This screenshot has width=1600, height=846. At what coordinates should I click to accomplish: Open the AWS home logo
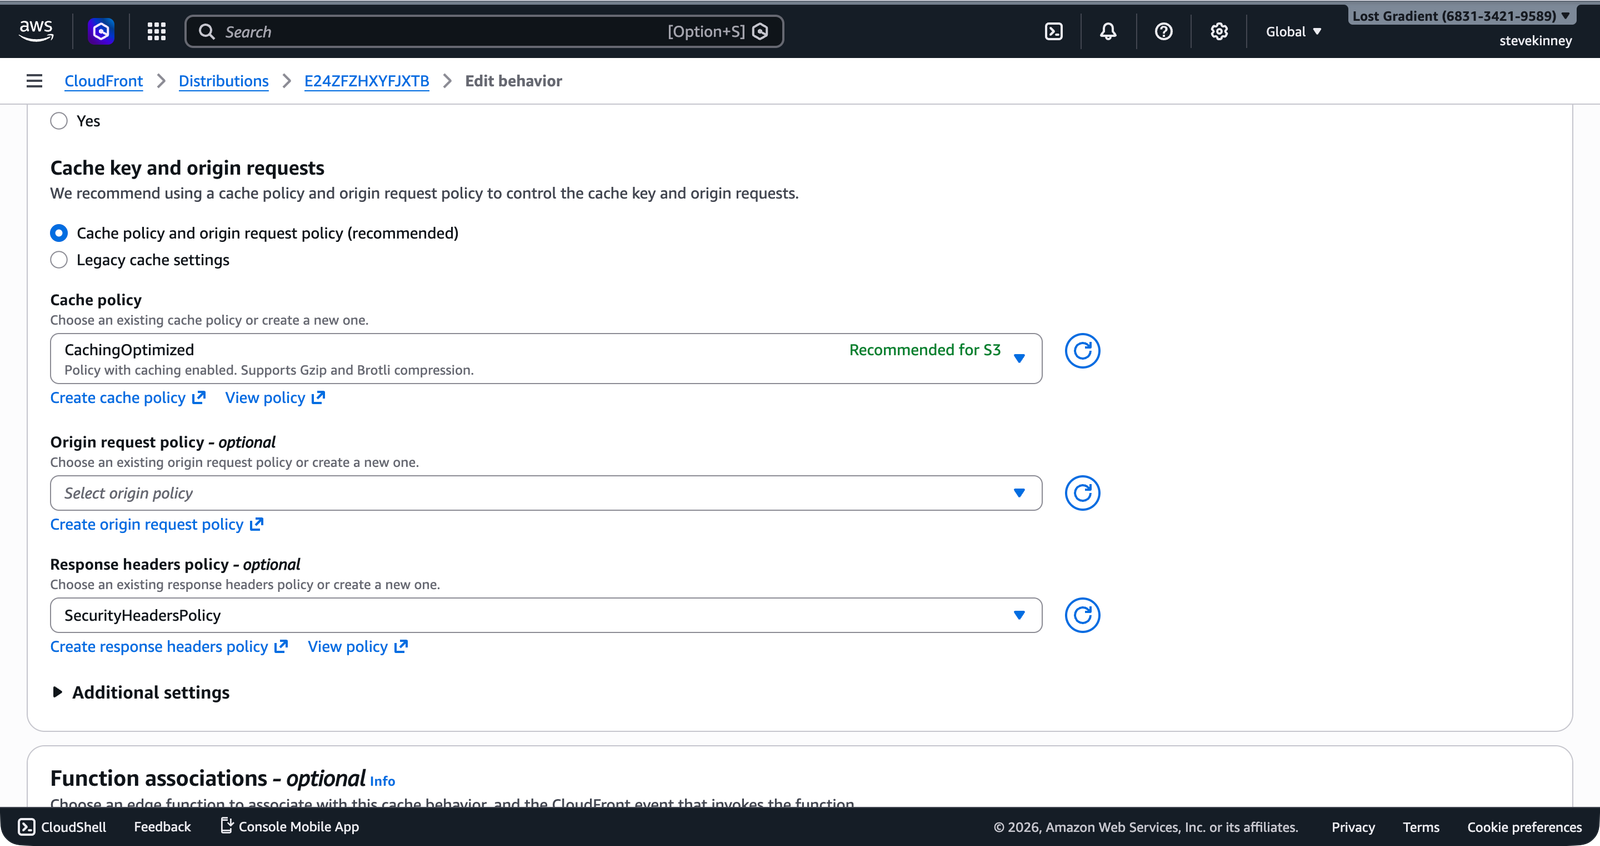click(36, 31)
